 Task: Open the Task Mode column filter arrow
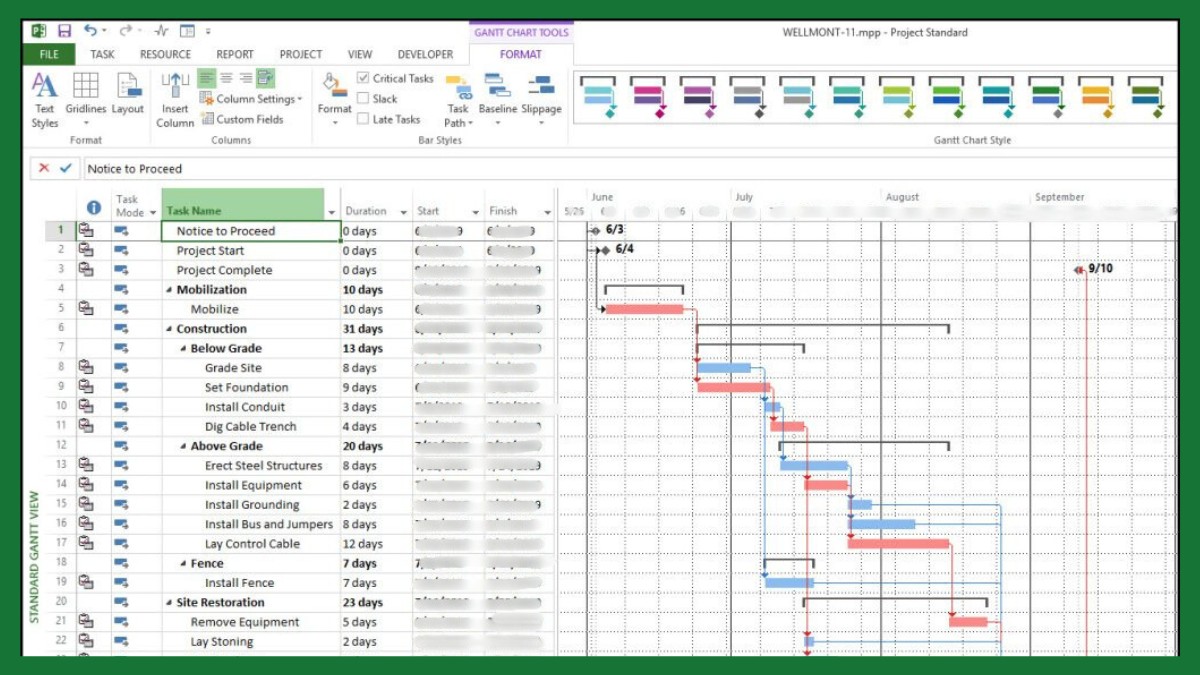153,212
